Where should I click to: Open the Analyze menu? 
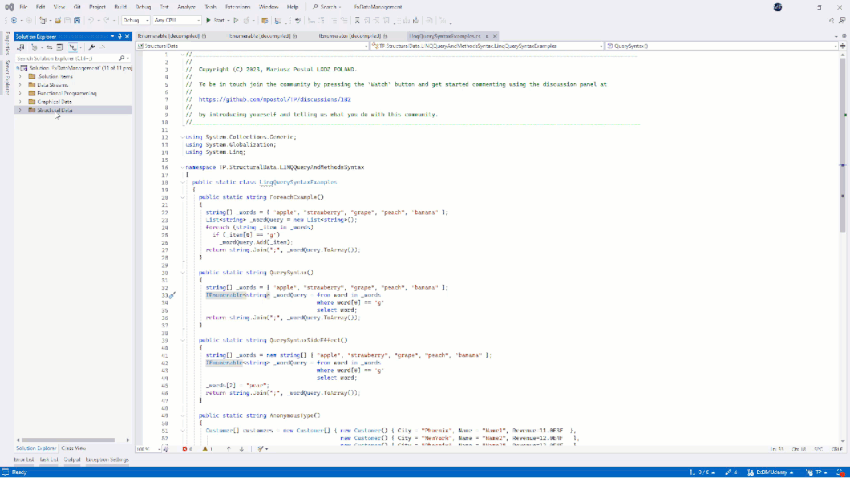pyautogui.click(x=186, y=7)
